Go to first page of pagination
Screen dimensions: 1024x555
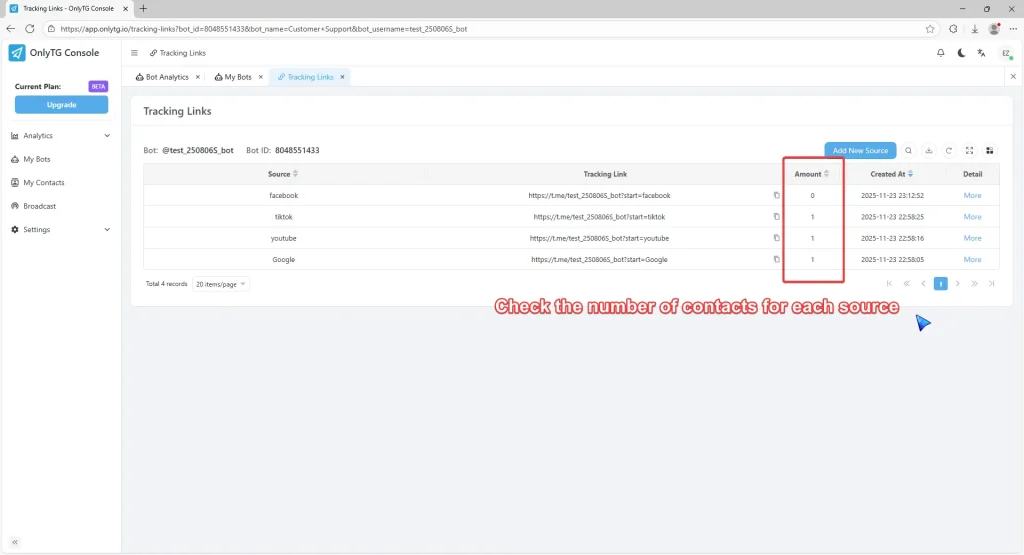pyautogui.click(x=889, y=283)
